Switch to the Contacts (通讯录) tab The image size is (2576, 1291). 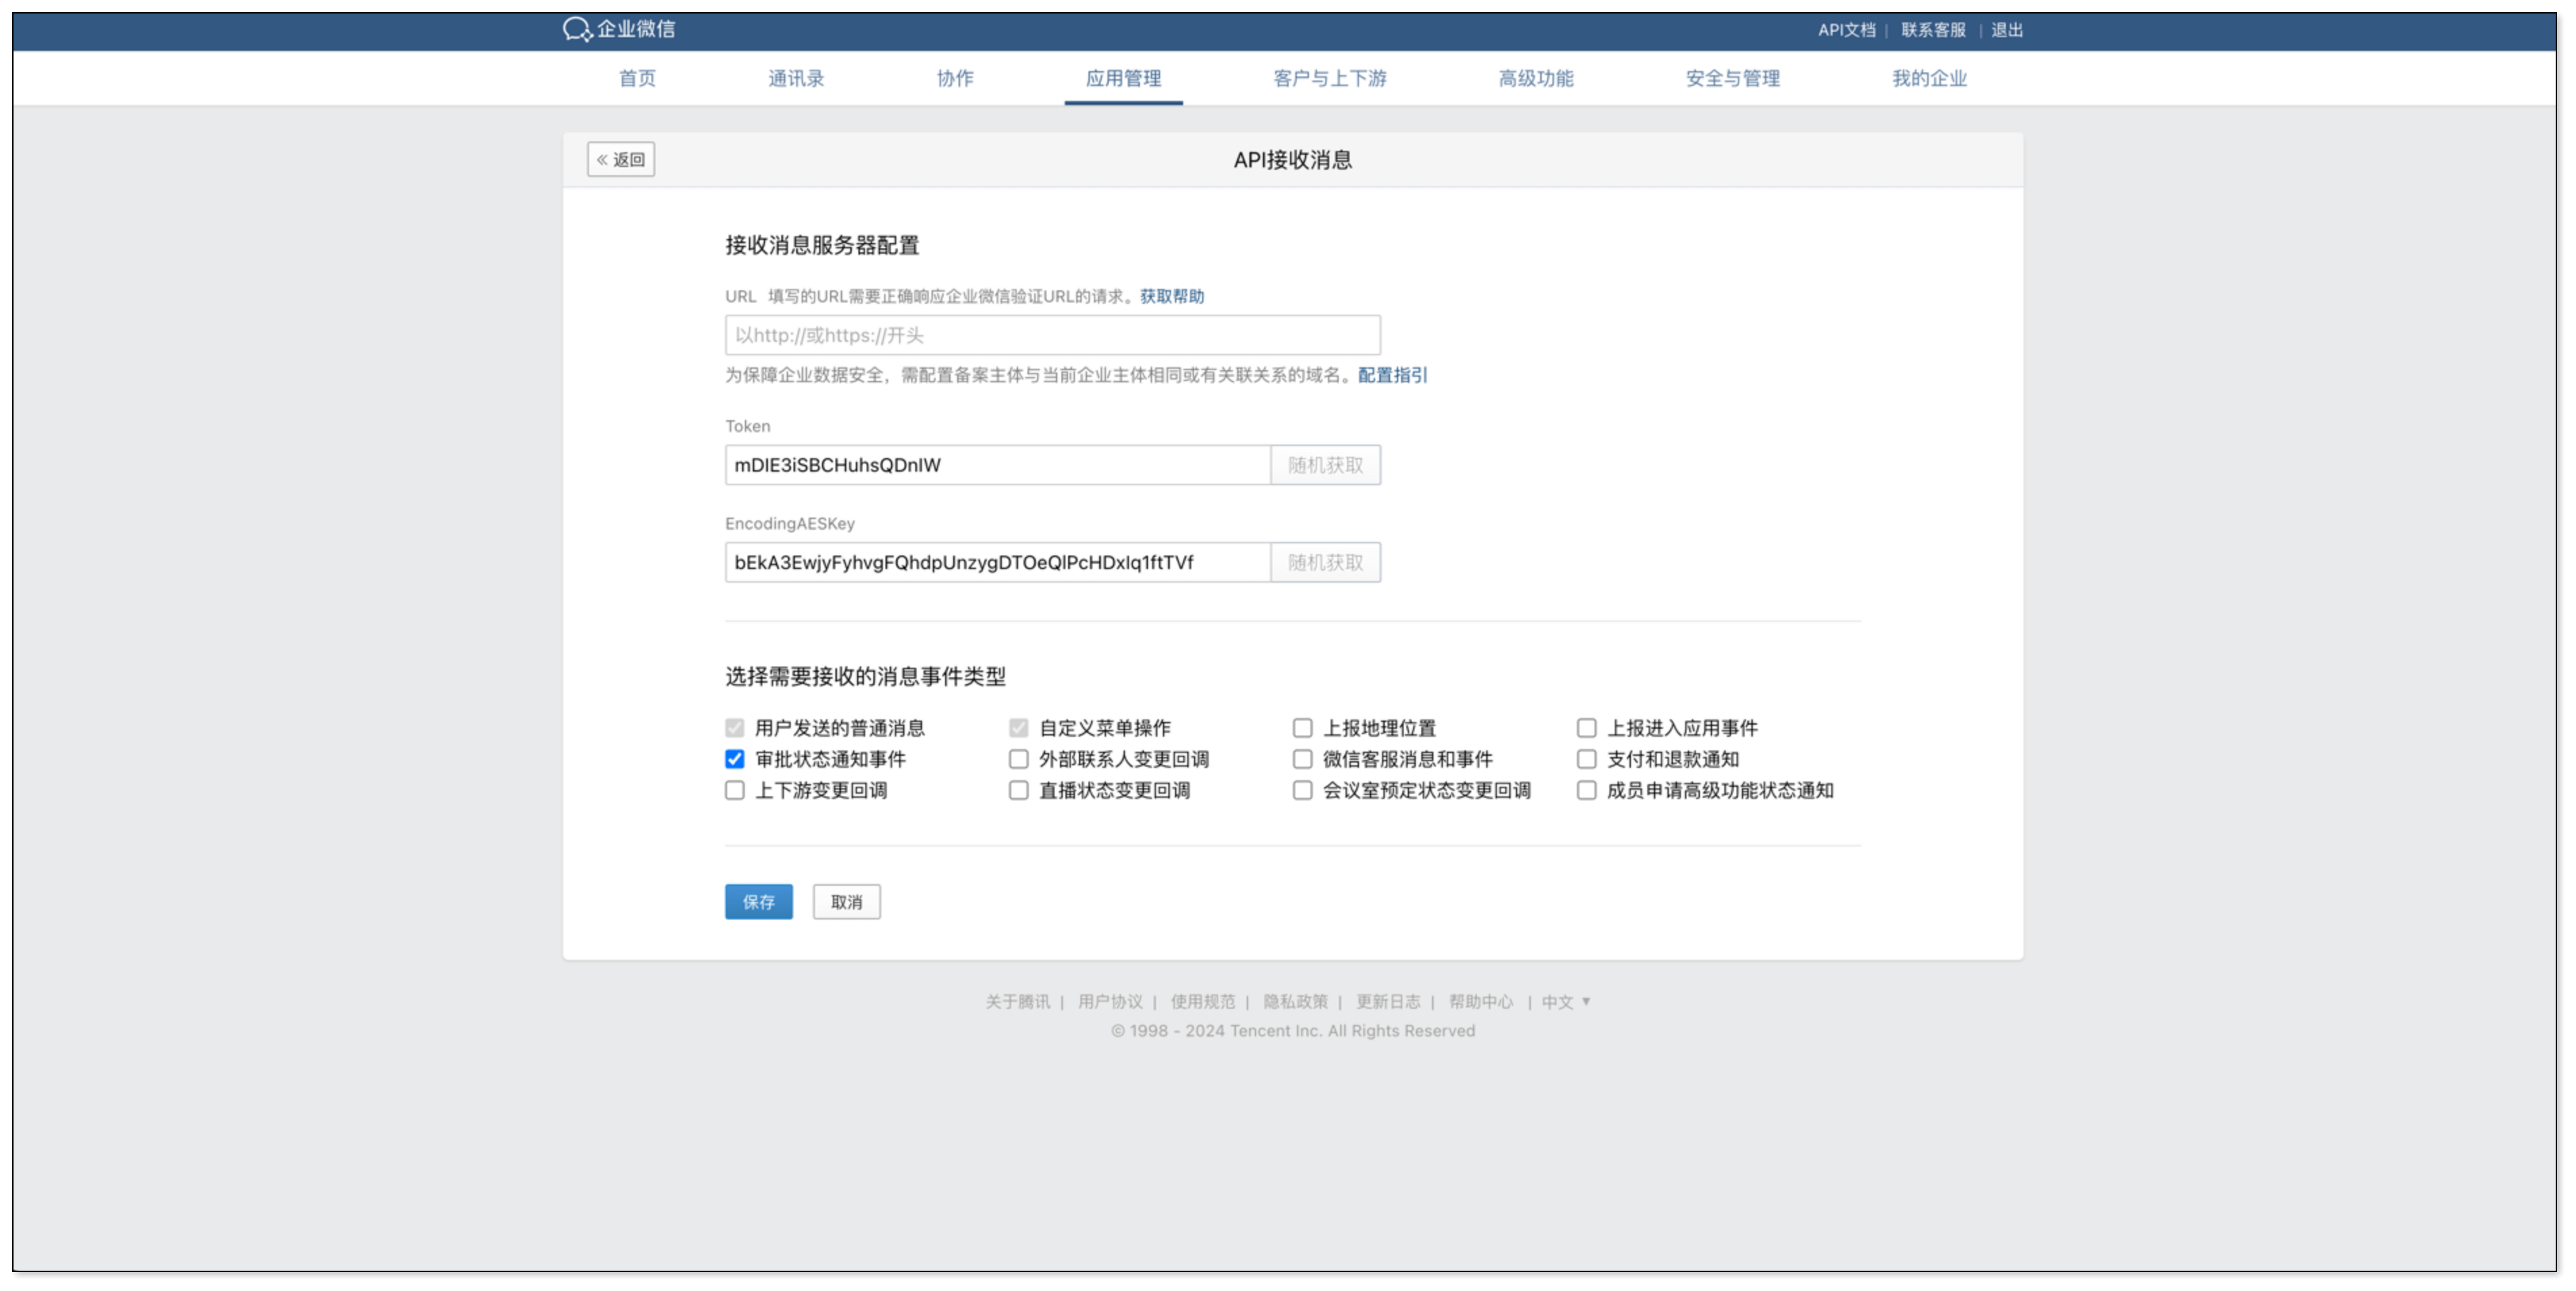pos(795,78)
